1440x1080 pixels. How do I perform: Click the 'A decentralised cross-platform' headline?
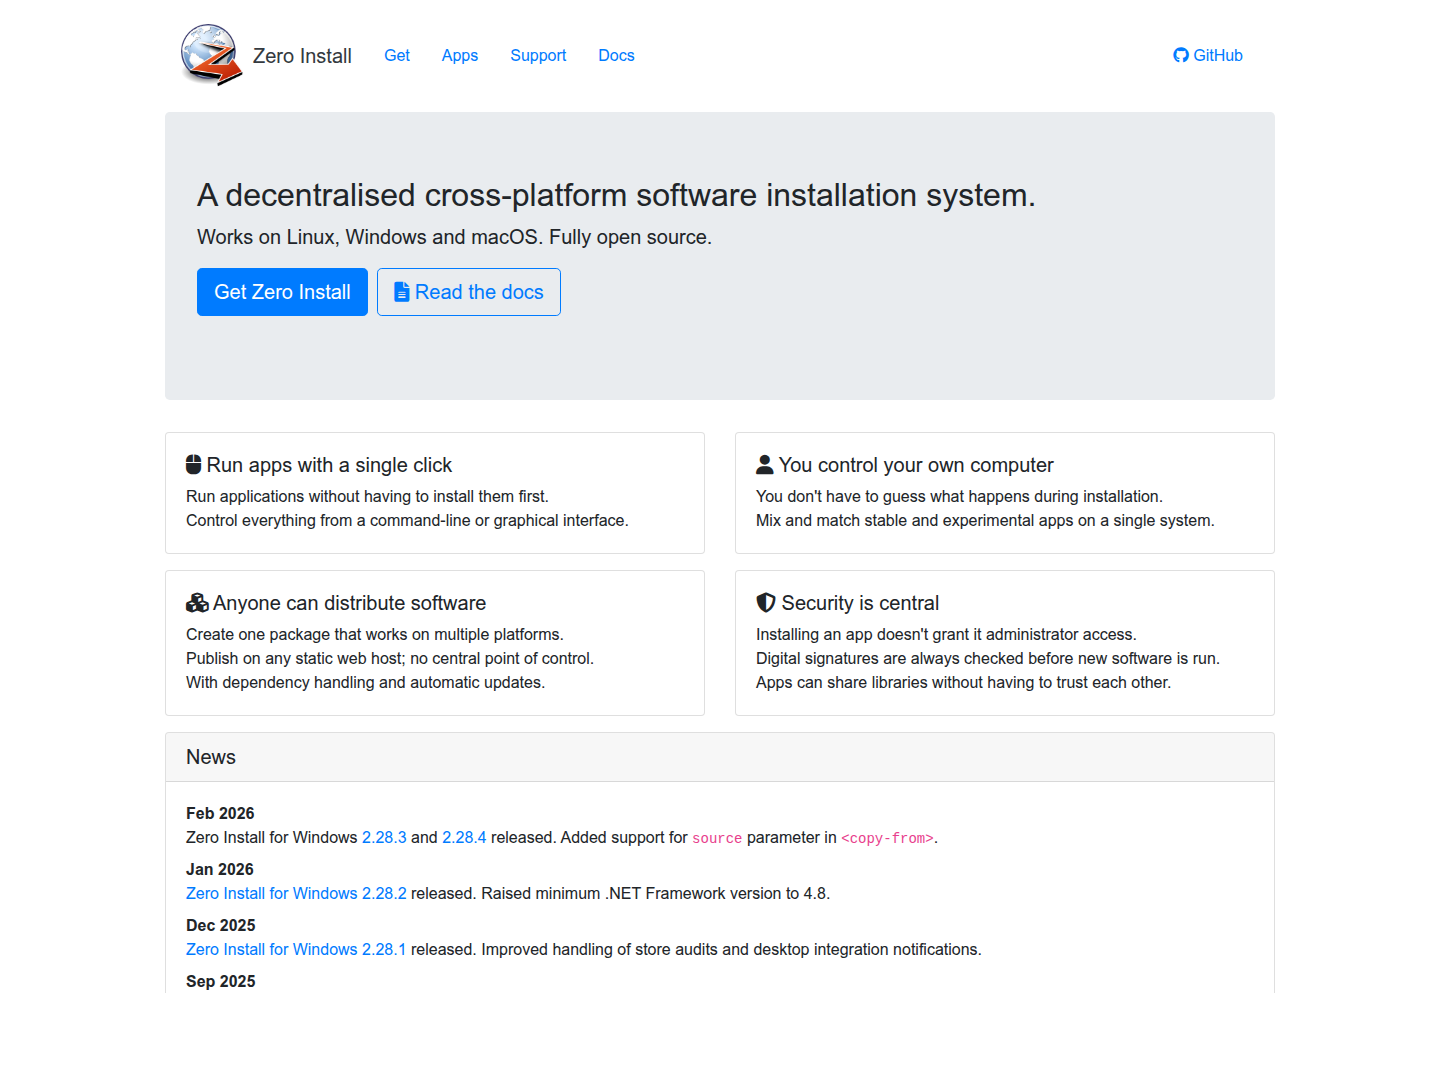click(616, 195)
